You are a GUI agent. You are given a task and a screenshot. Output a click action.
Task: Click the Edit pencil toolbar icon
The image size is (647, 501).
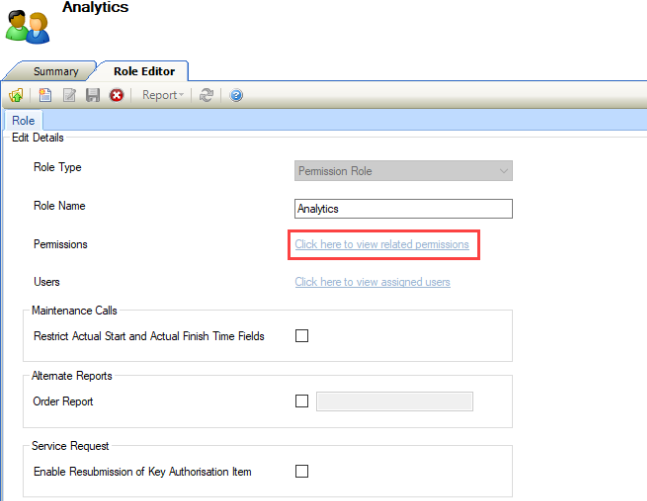[x=69, y=95]
